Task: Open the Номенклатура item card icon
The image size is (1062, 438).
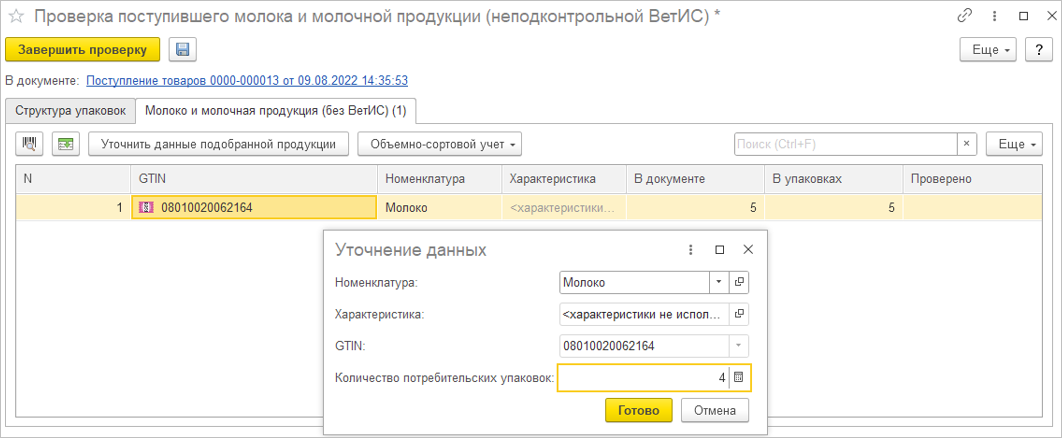Action: pyautogui.click(x=739, y=282)
